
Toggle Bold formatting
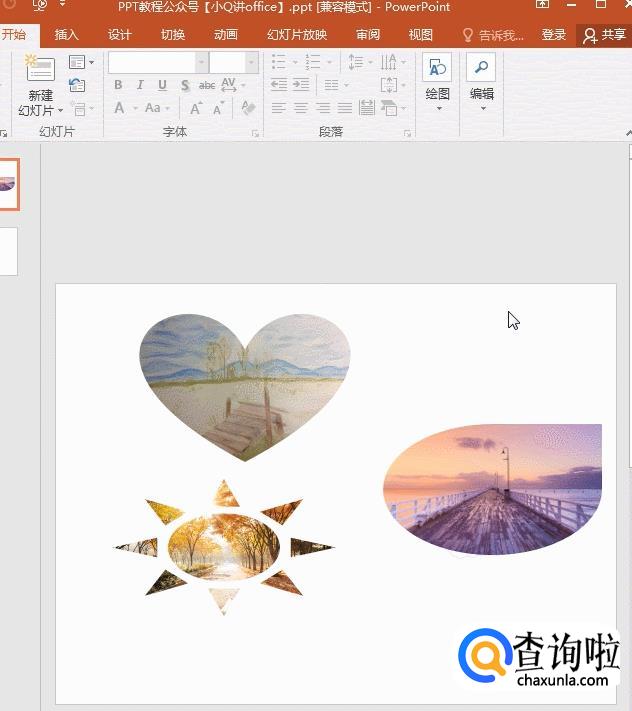(x=118, y=85)
